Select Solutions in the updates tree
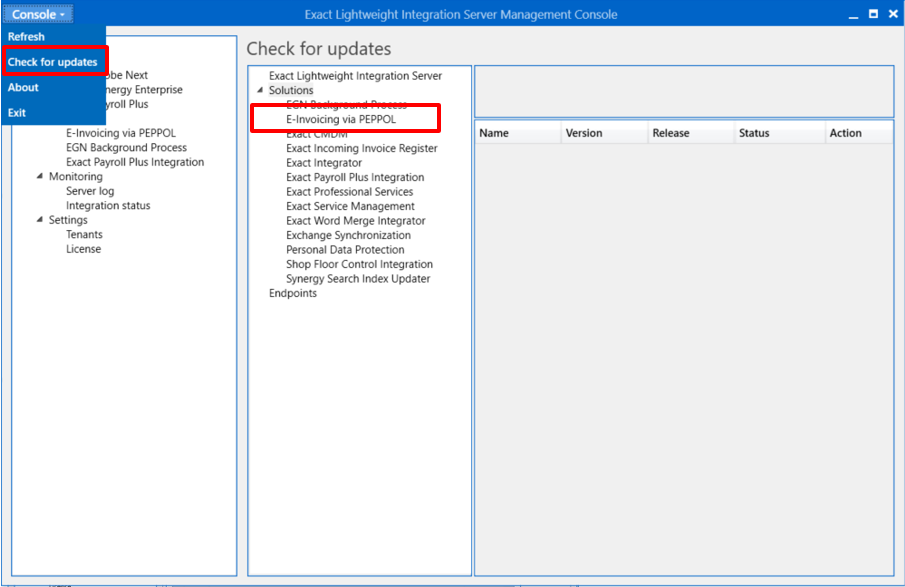The height and width of the screenshot is (587, 905). [291, 90]
